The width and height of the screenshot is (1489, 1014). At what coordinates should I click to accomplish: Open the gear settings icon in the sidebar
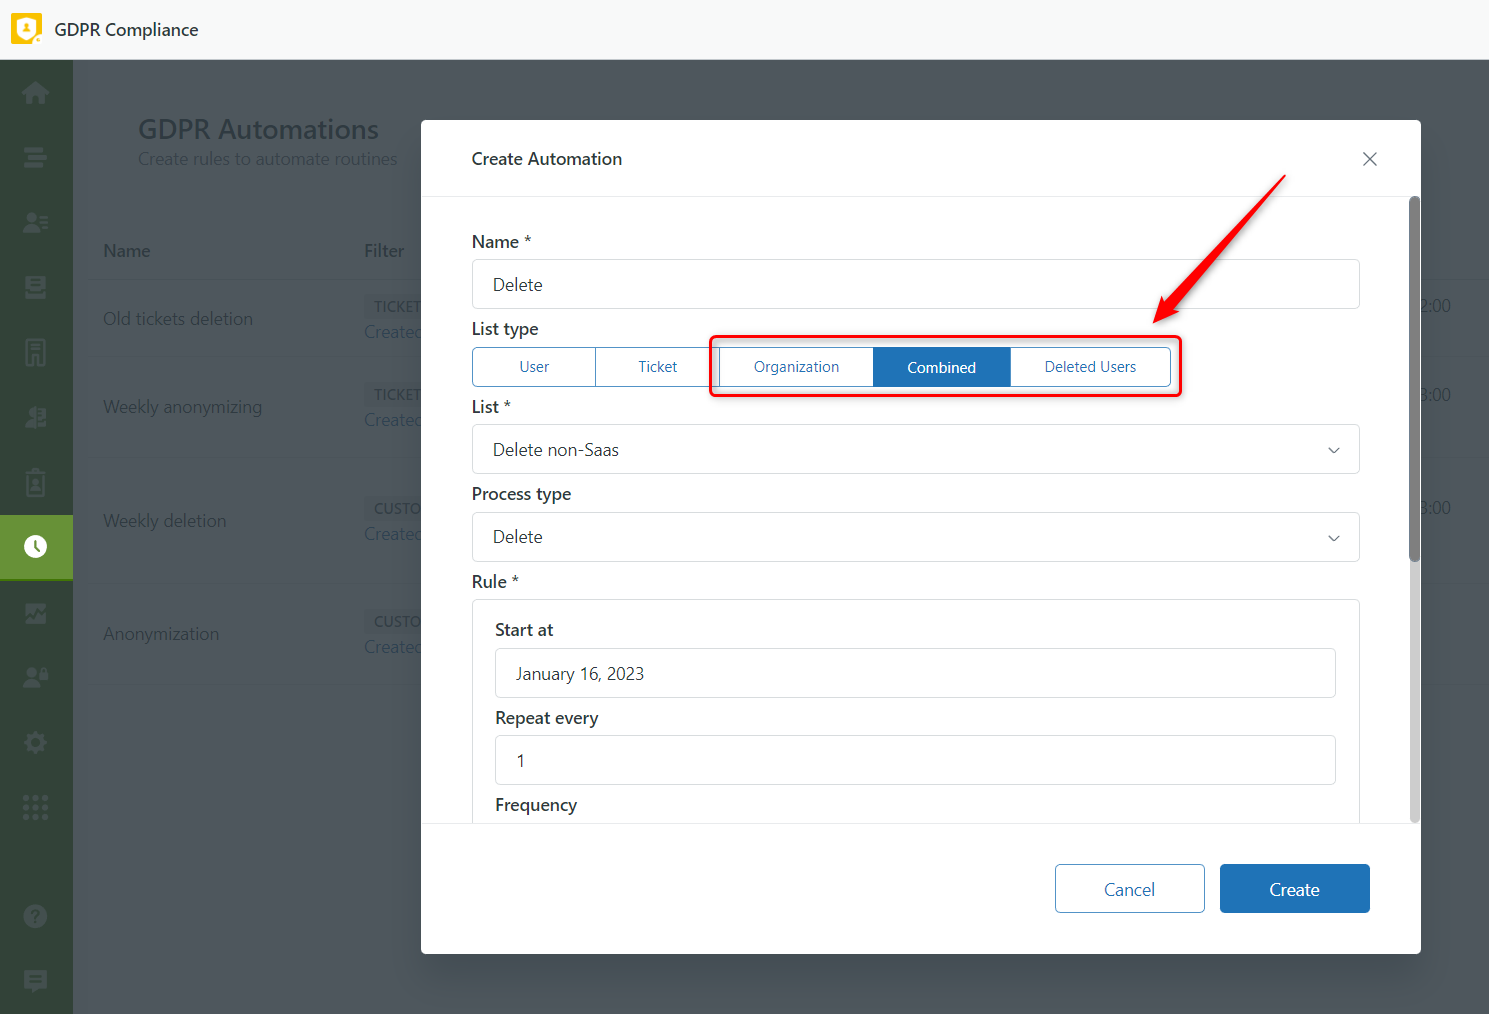tap(36, 742)
